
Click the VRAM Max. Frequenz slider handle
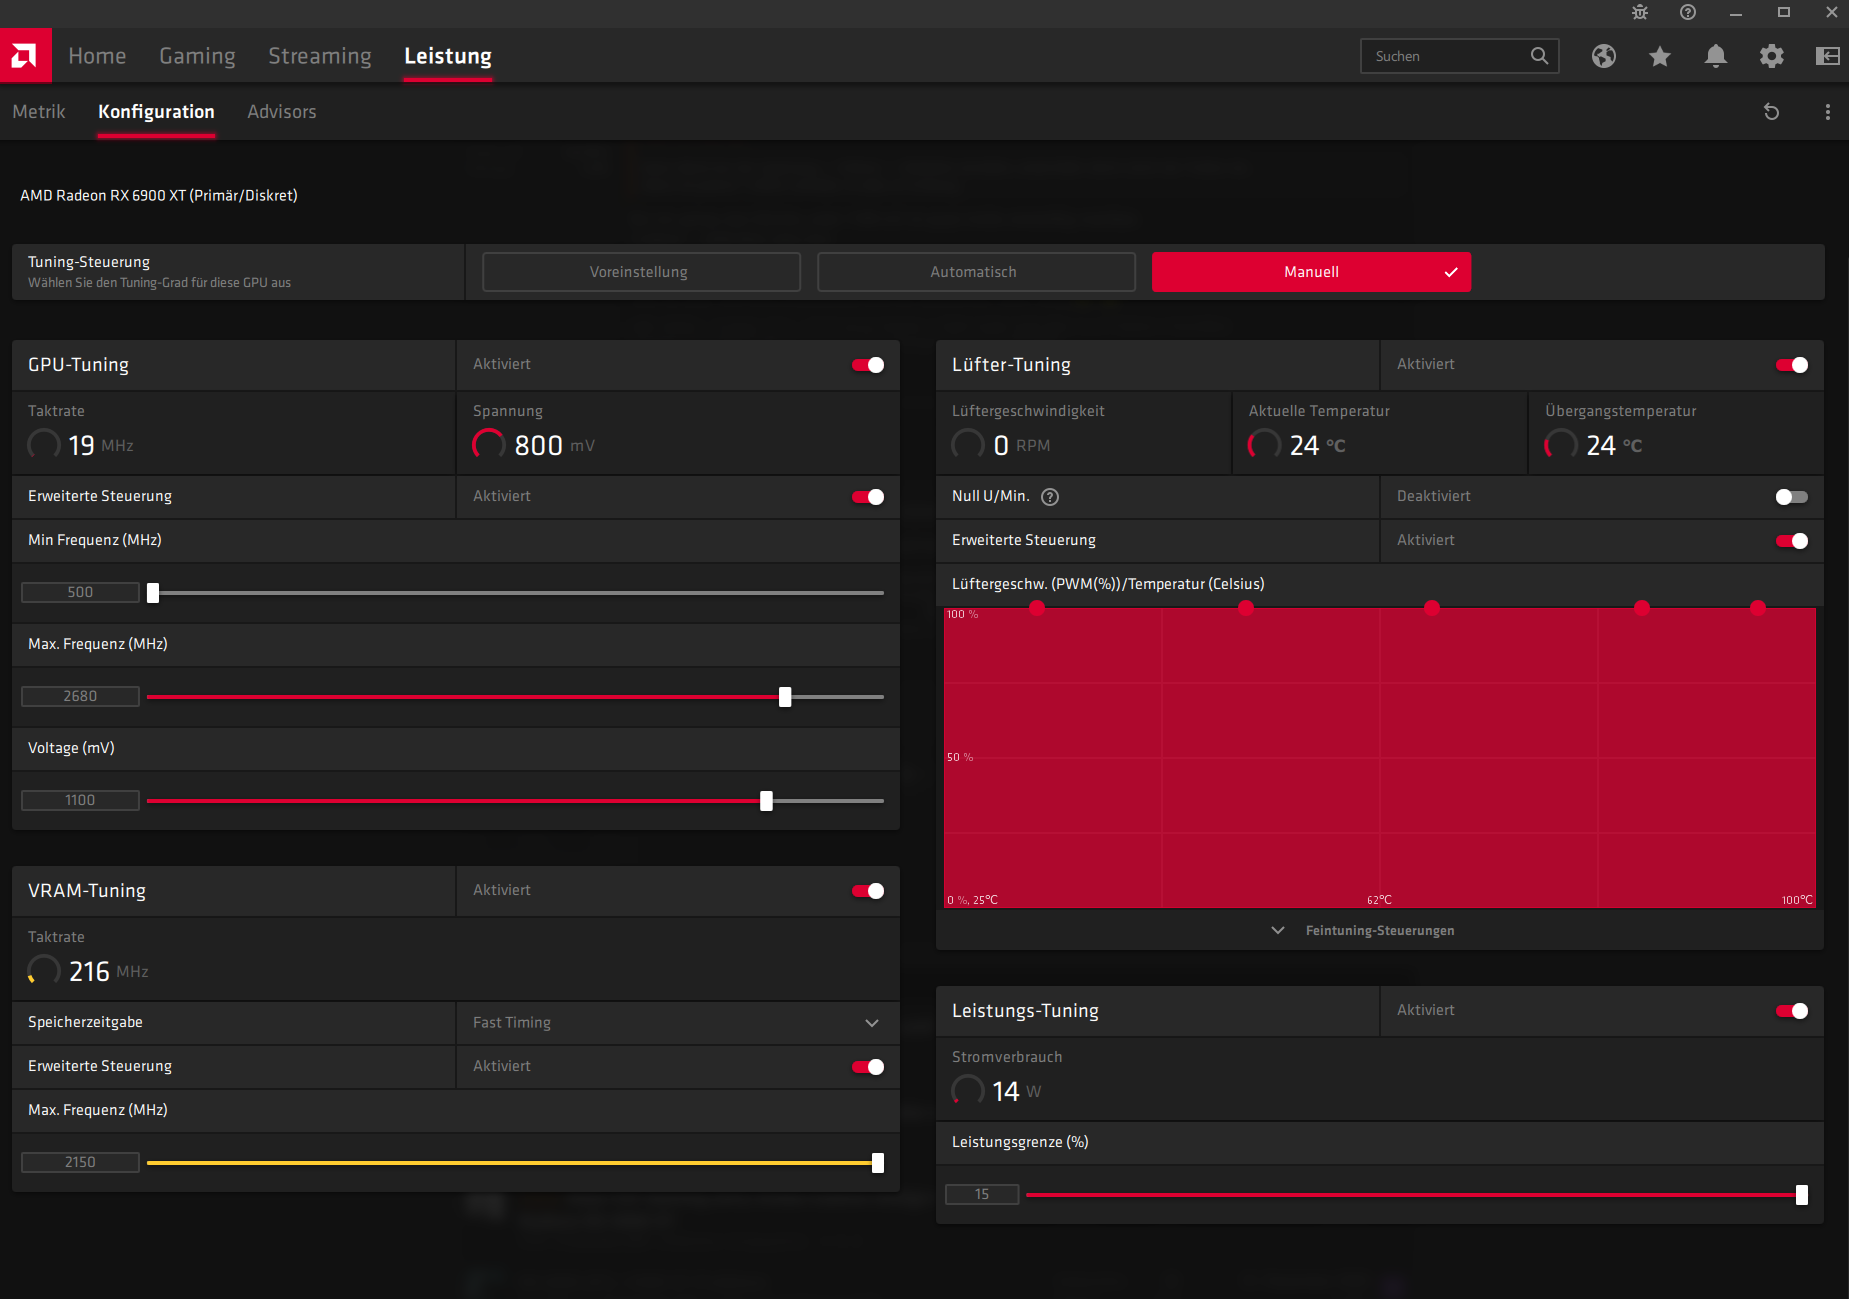pyautogui.click(x=878, y=1163)
